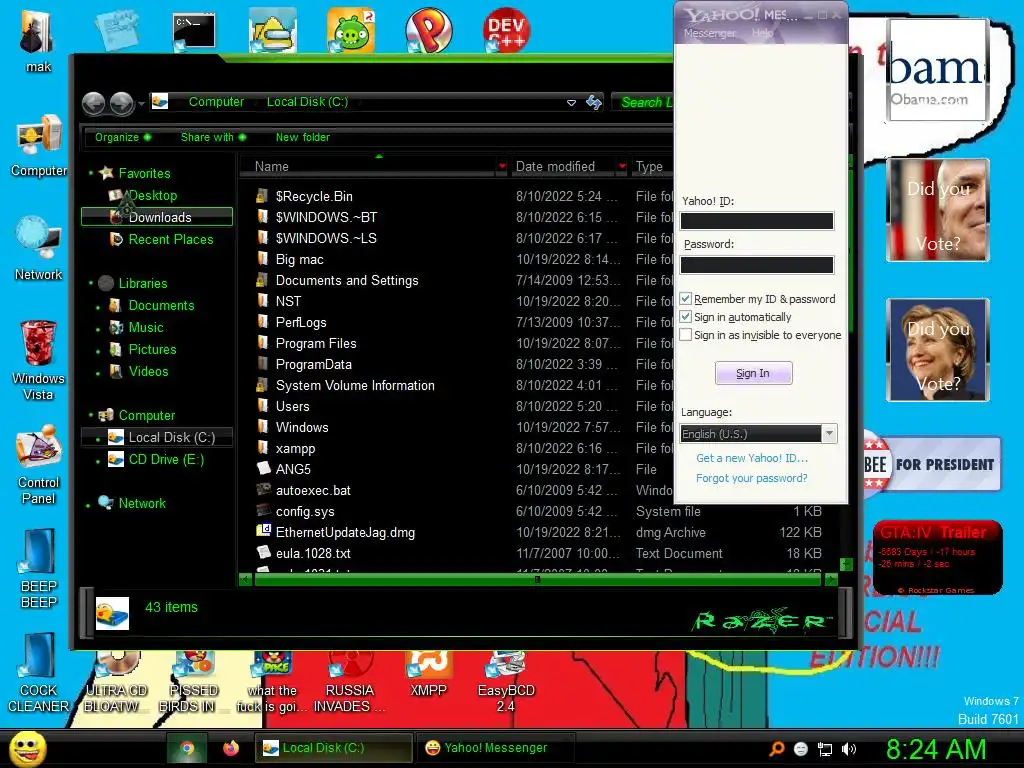Open the Computer desktop icon
This screenshot has width=1024, height=768.
click(39, 146)
